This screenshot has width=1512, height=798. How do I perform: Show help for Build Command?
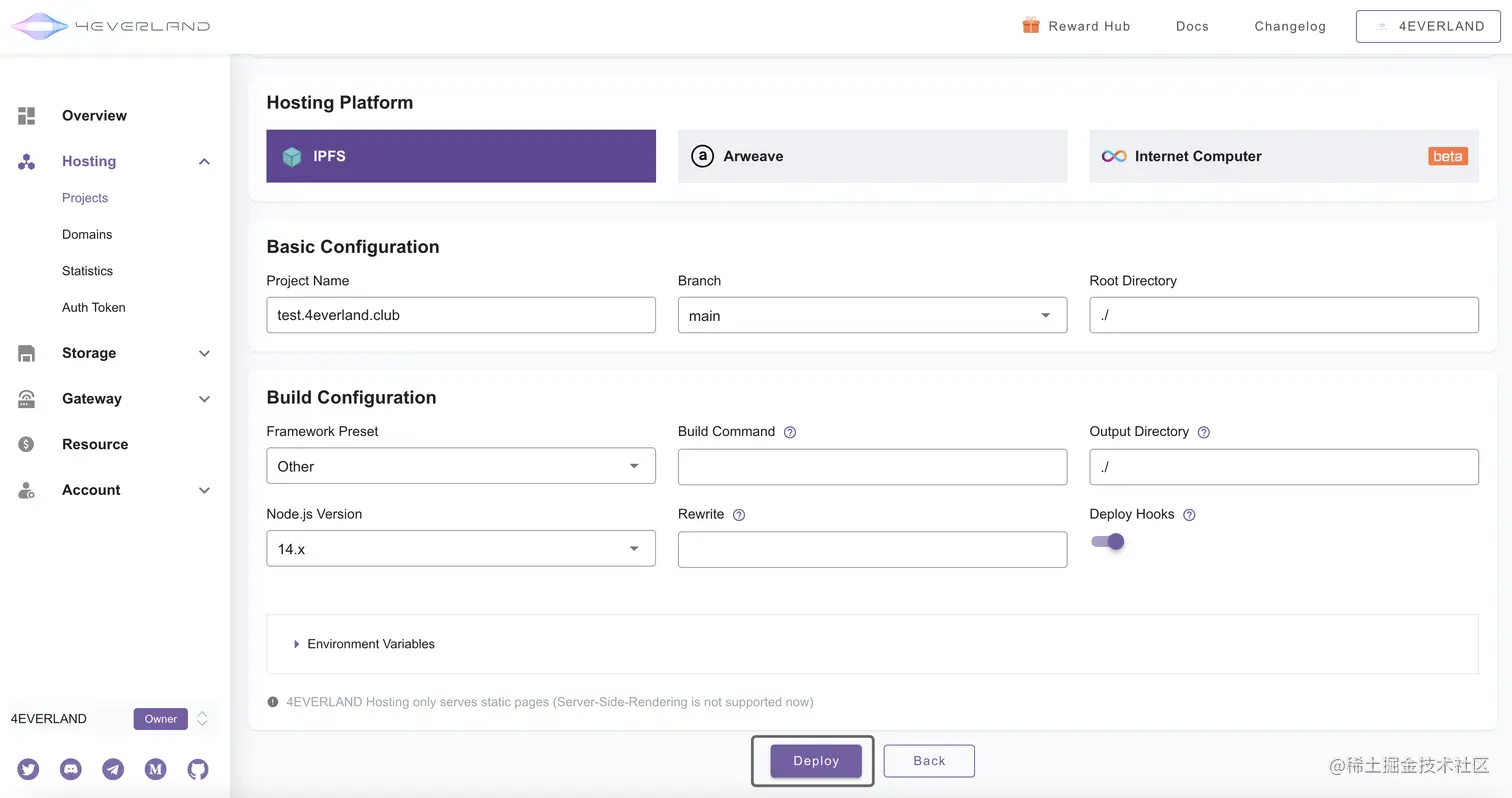pyautogui.click(x=790, y=432)
